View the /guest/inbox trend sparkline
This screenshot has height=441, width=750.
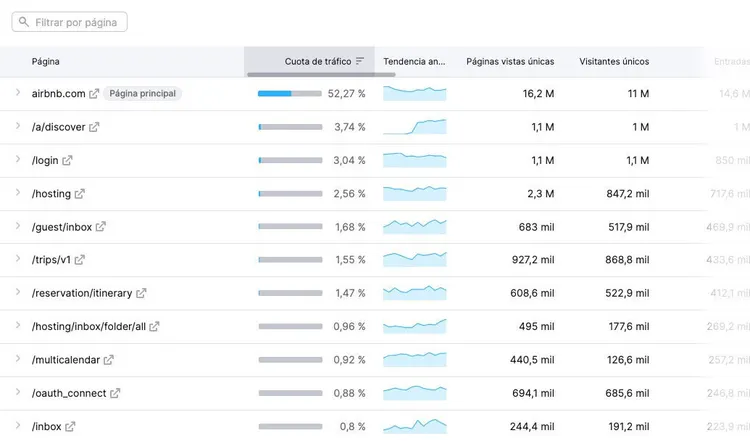coord(415,227)
